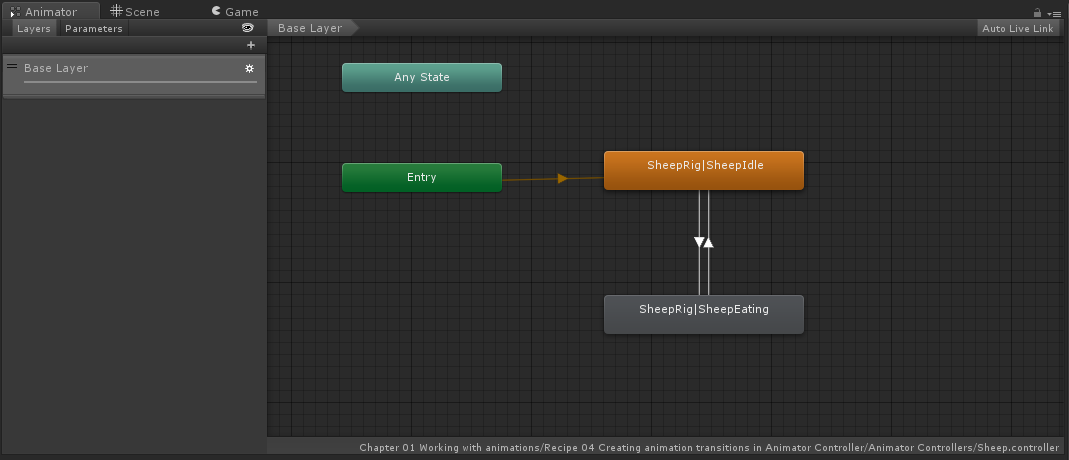Switch to the Scene tab
The height and width of the screenshot is (460, 1069).
(x=135, y=11)
